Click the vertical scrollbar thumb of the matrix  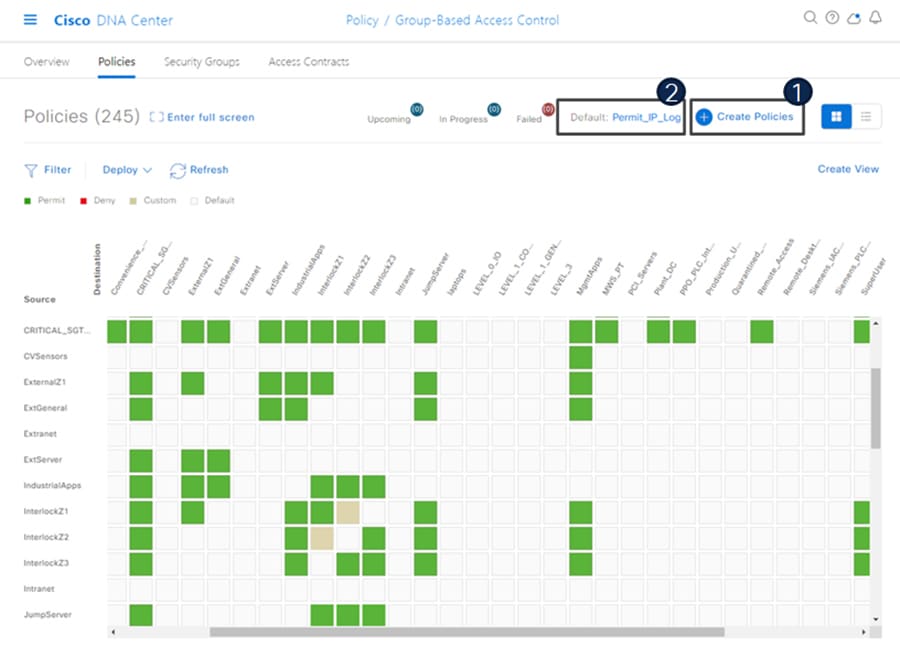pos(875,408)
